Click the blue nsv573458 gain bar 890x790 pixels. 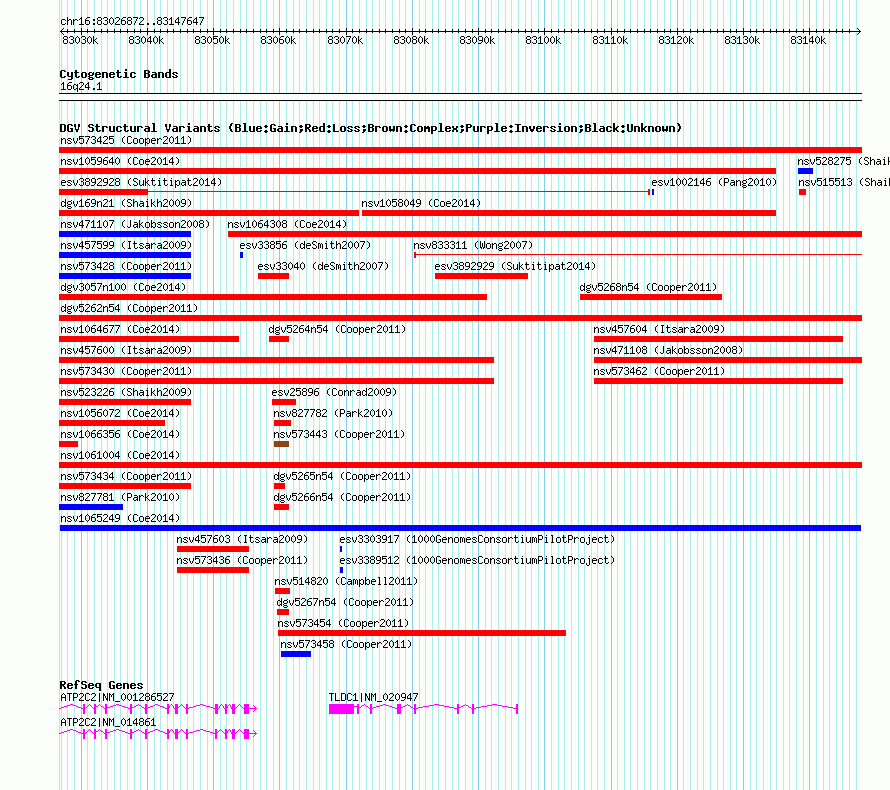tap(296, 654)
